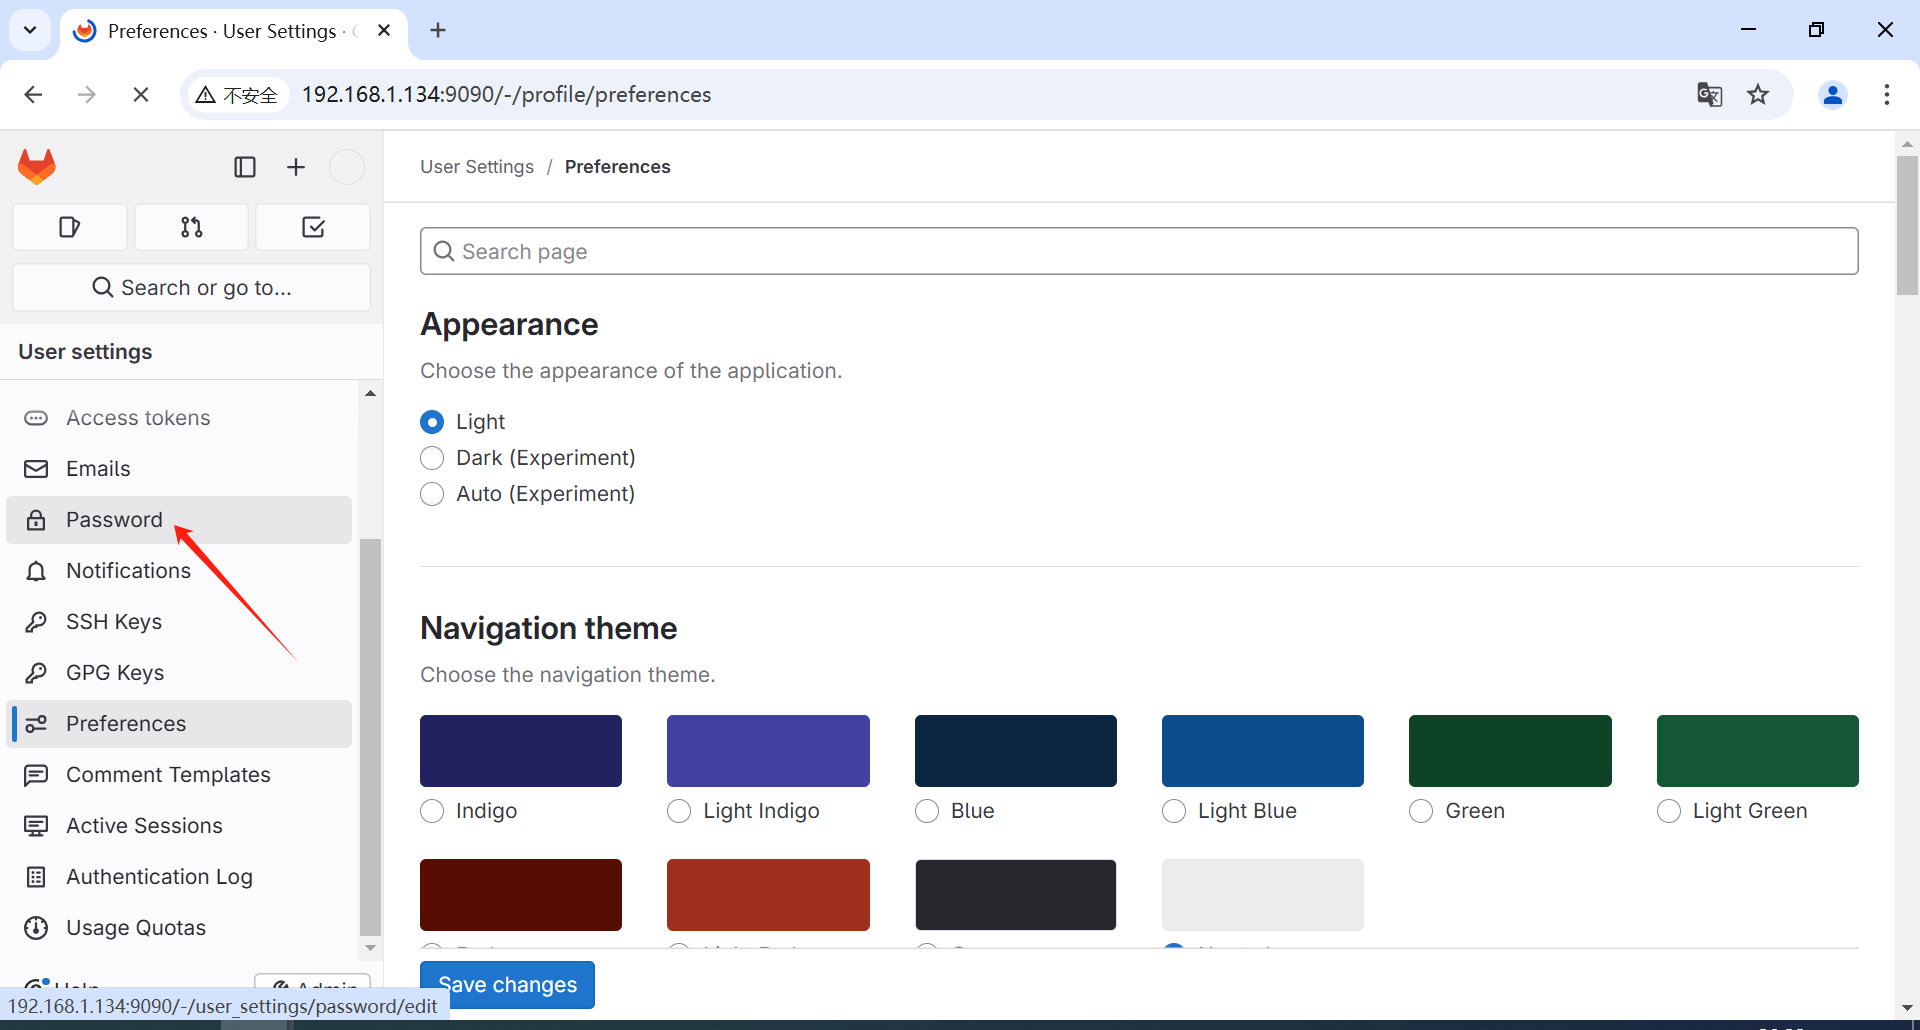Click the Password lock icon

tap(36, 520)
